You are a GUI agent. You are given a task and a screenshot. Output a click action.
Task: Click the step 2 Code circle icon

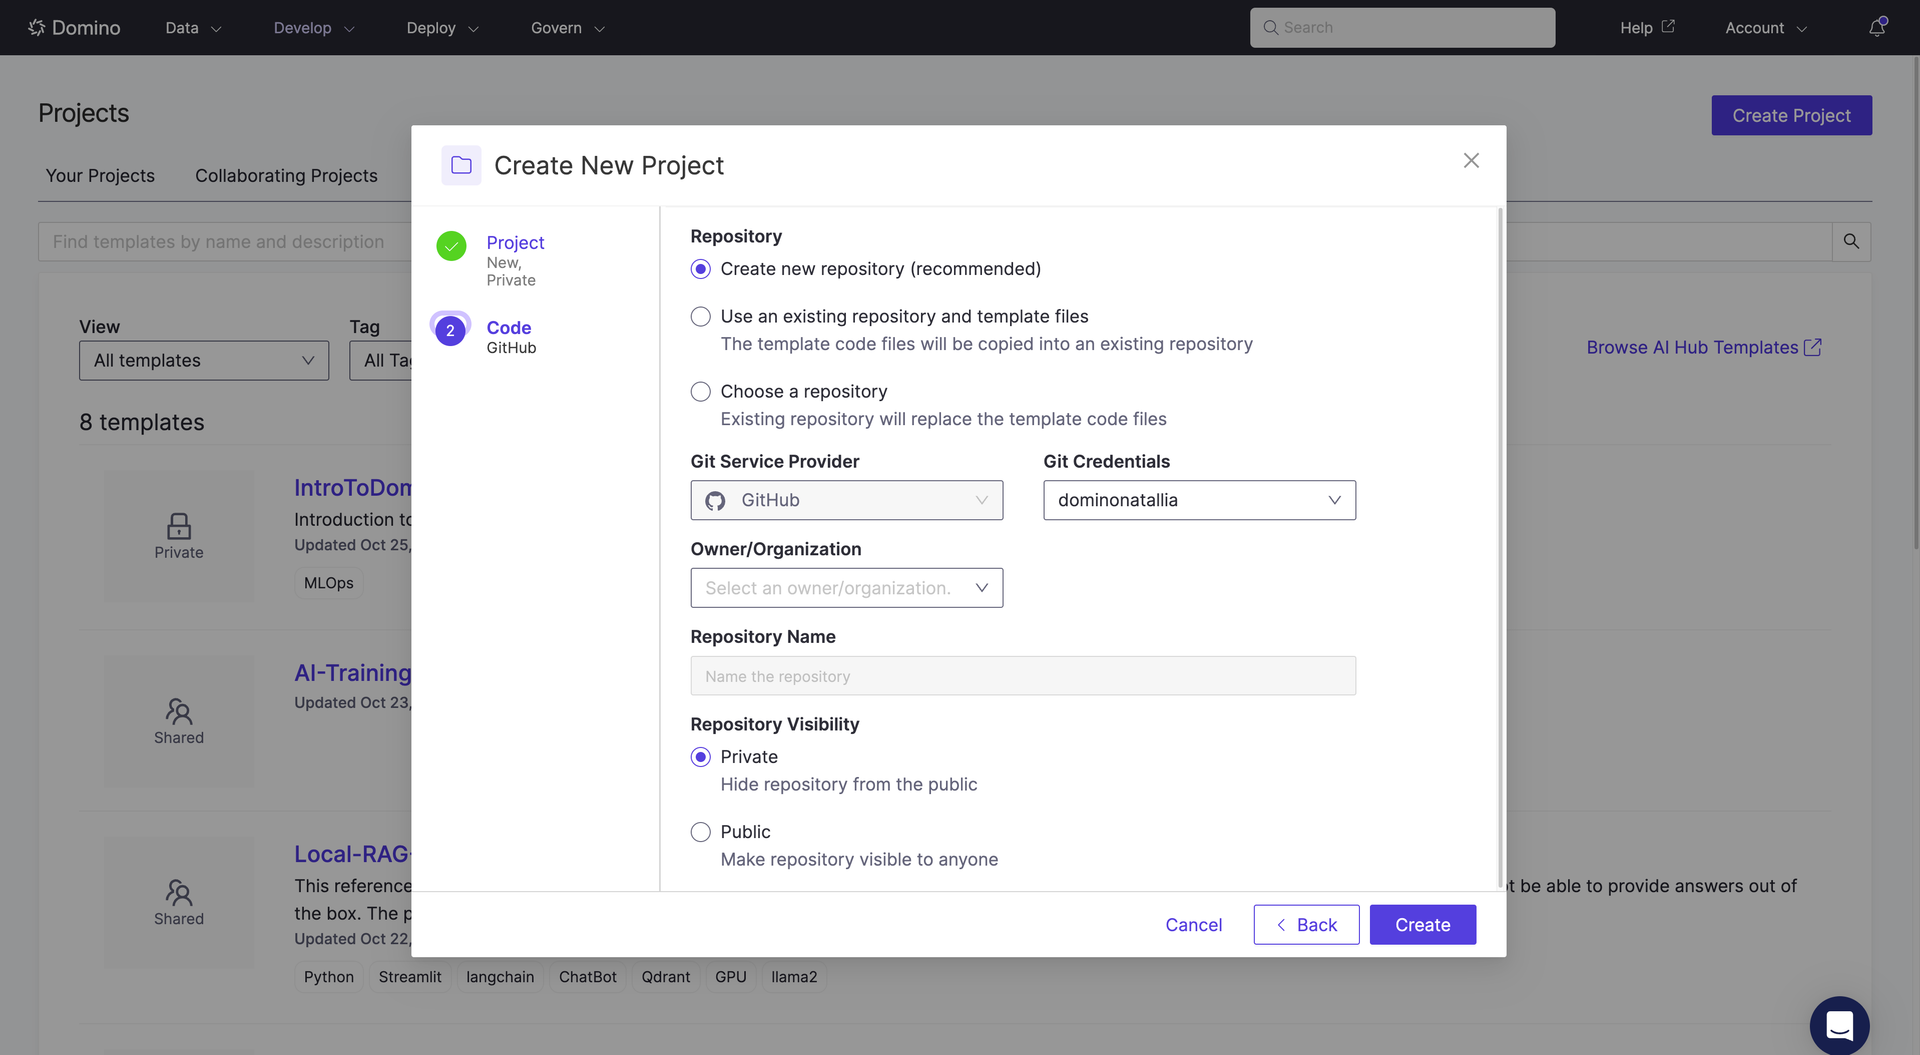(450, 330)
